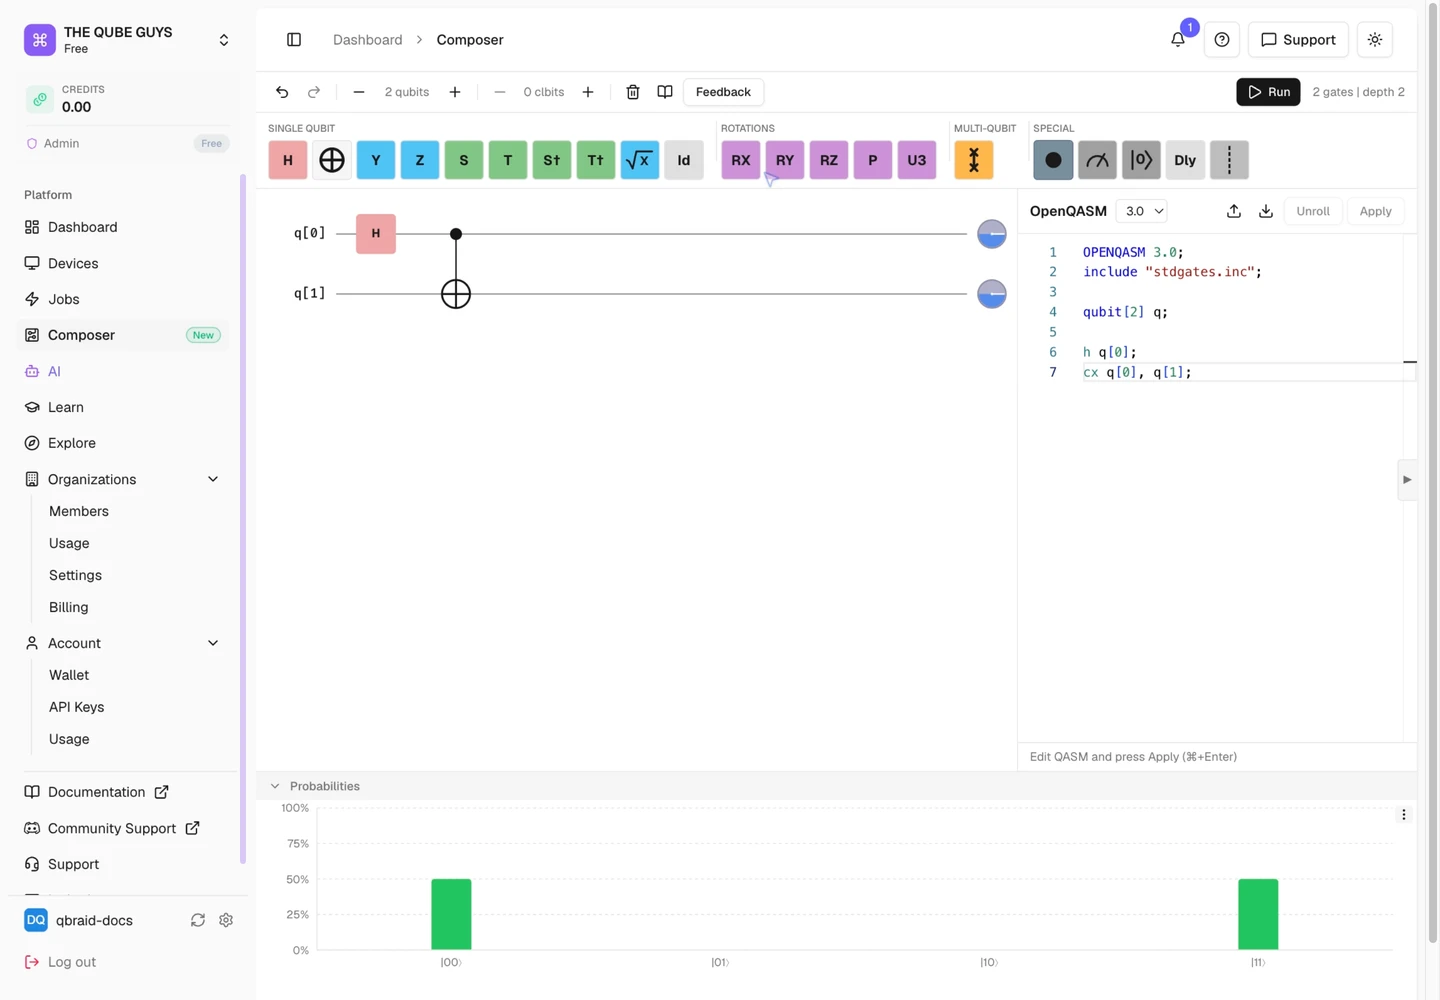
Task: Click the q[0] Bloch sphere indicator
Action: [x=992, y=234]
